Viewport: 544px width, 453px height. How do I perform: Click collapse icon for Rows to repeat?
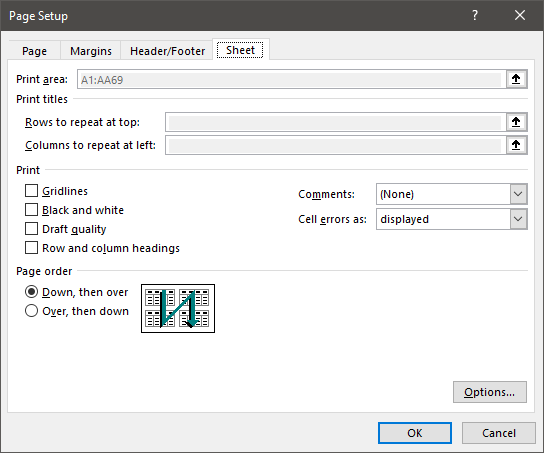coord(516,122)
